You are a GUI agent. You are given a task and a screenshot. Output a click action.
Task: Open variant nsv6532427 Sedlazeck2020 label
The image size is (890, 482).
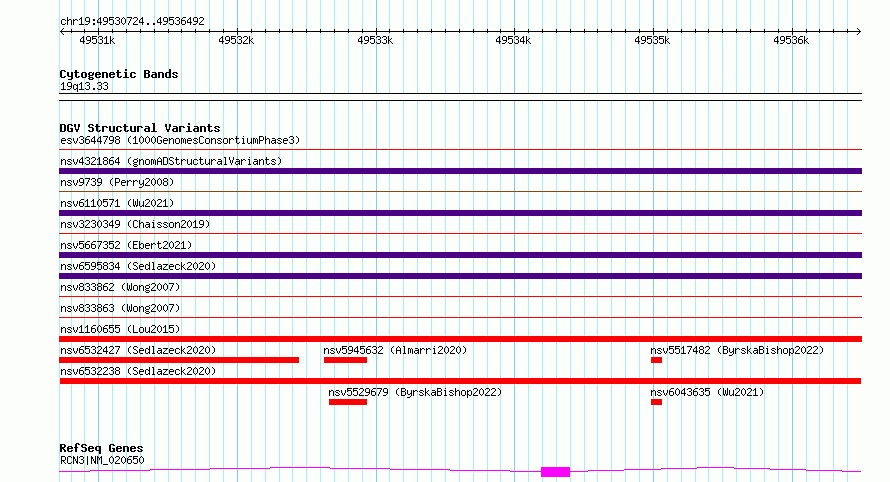click(138, 350)
